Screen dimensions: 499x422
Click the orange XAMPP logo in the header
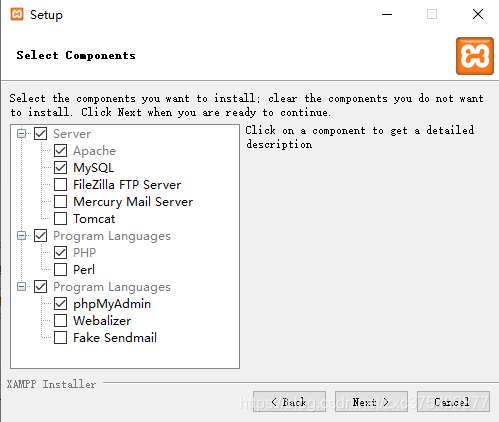pos(475,56)
